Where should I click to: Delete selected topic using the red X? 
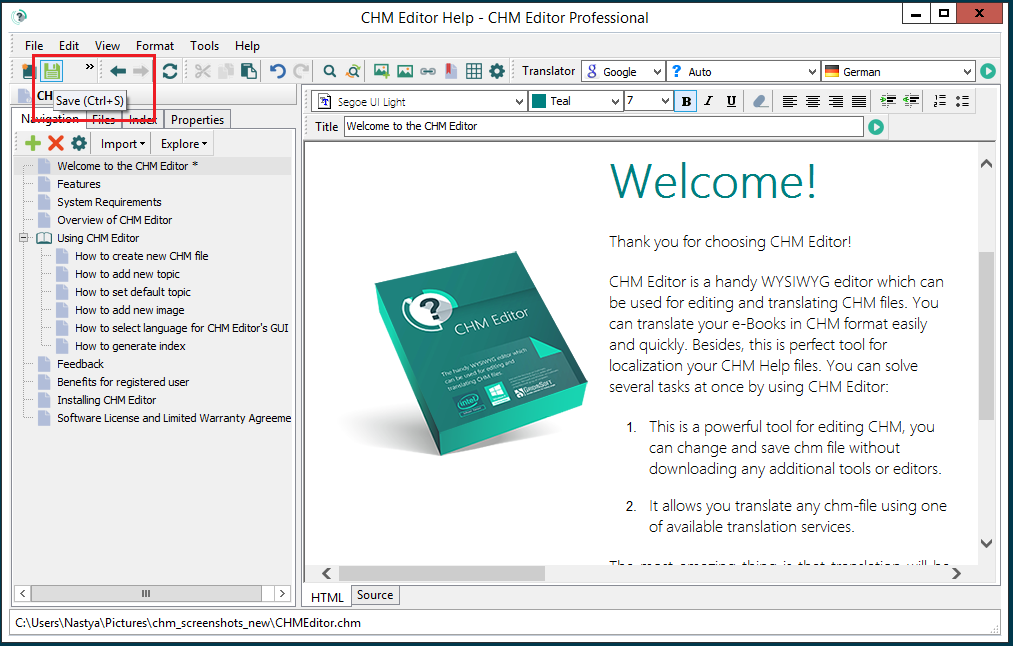[x=55, y=143]
